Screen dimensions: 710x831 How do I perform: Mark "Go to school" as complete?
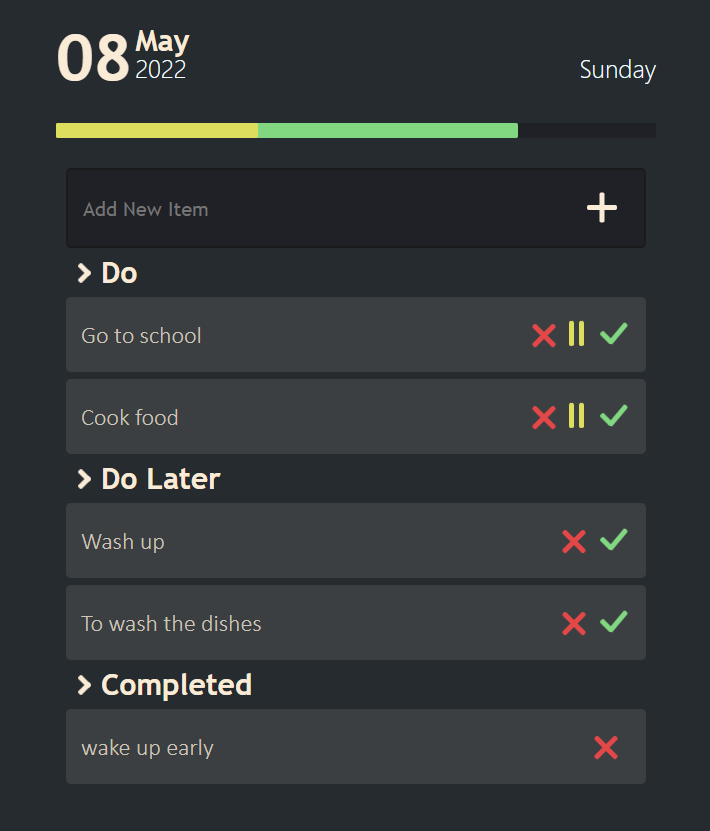point(614,334)
